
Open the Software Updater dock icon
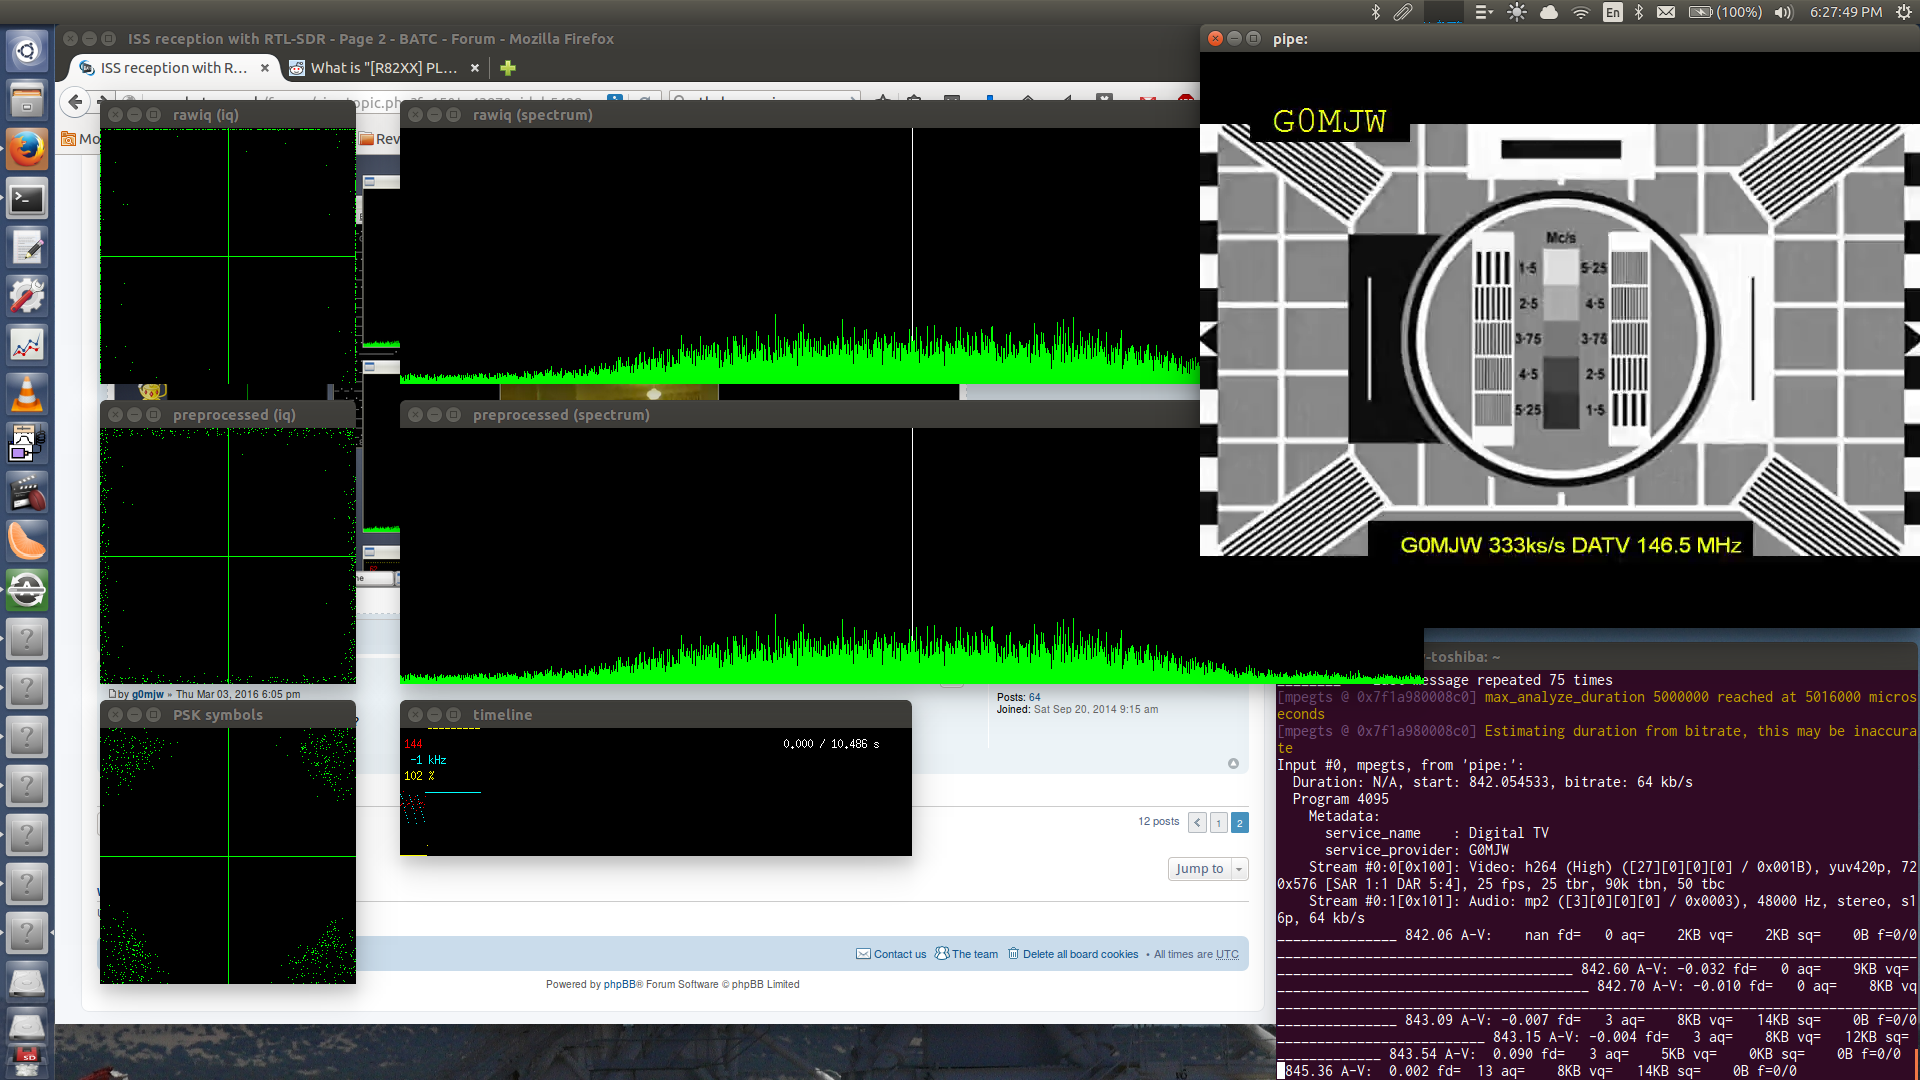(27, 590)
